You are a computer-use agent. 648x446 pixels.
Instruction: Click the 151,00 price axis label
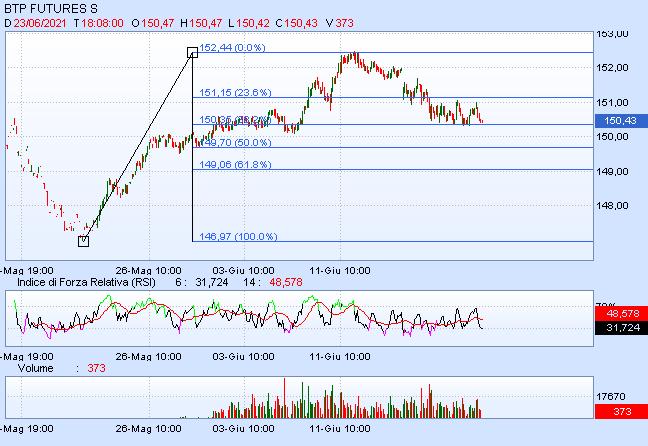[x=612, y=102]
